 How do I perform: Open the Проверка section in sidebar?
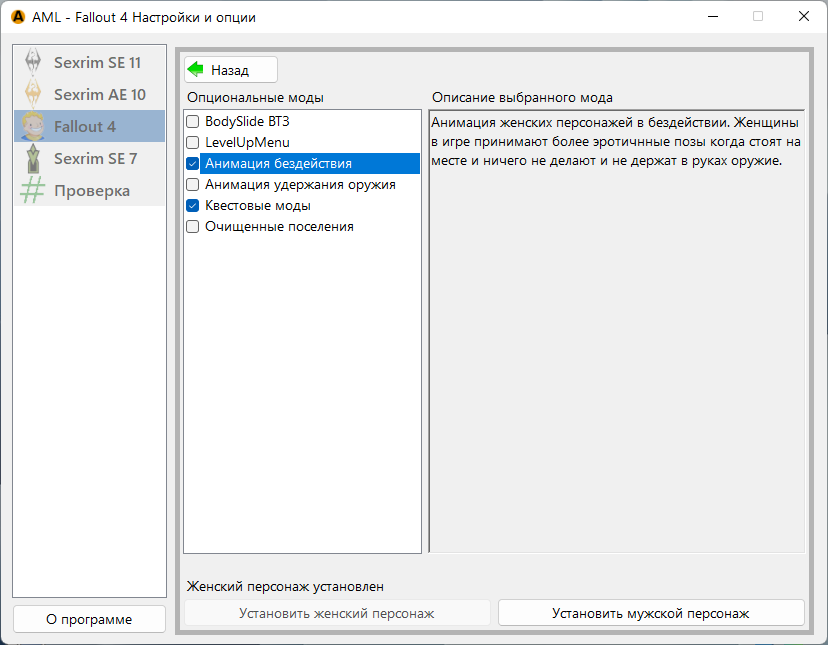point(91,190)
